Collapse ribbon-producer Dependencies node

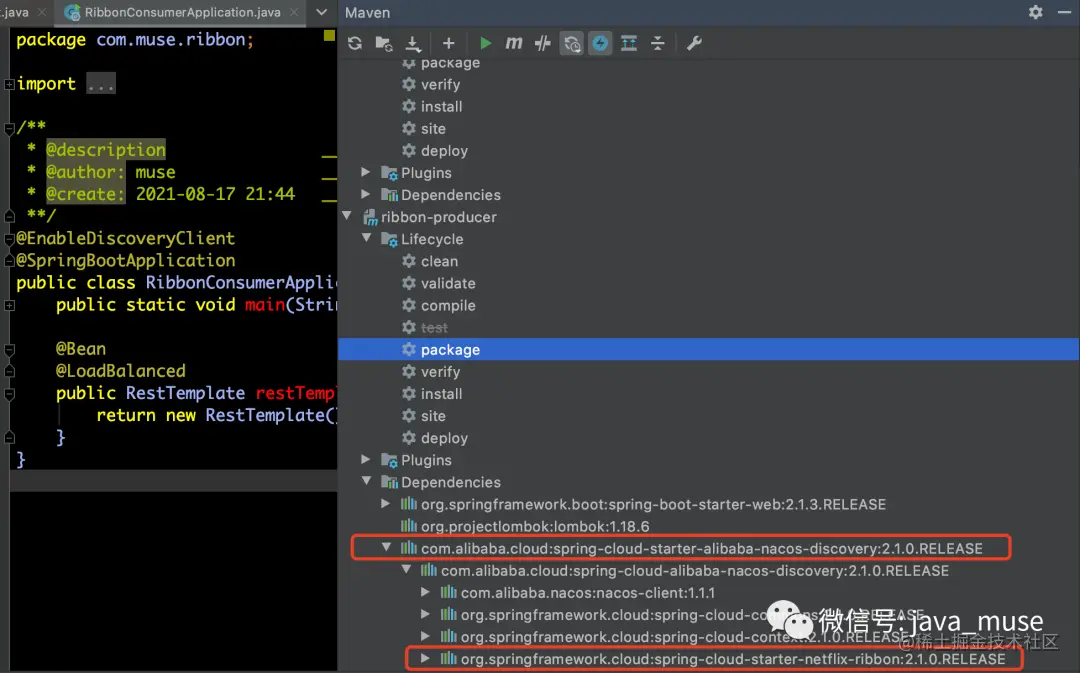click(x=366, y=482)
